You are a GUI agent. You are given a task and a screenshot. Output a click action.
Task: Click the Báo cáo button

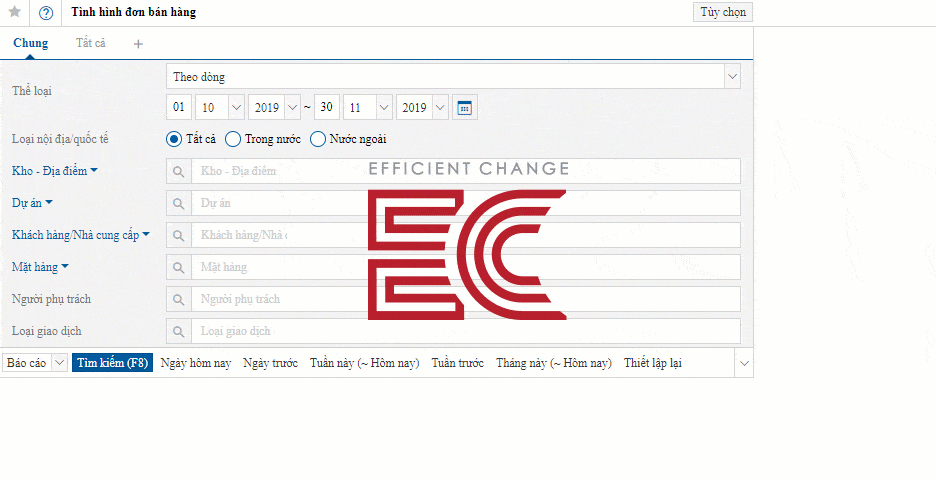coord(27,363)
